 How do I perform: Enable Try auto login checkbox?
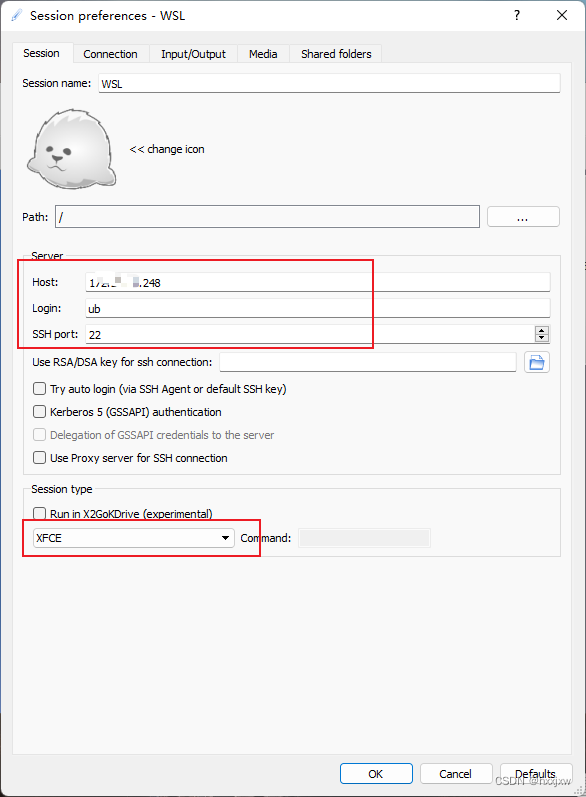[x=39, y=389]
